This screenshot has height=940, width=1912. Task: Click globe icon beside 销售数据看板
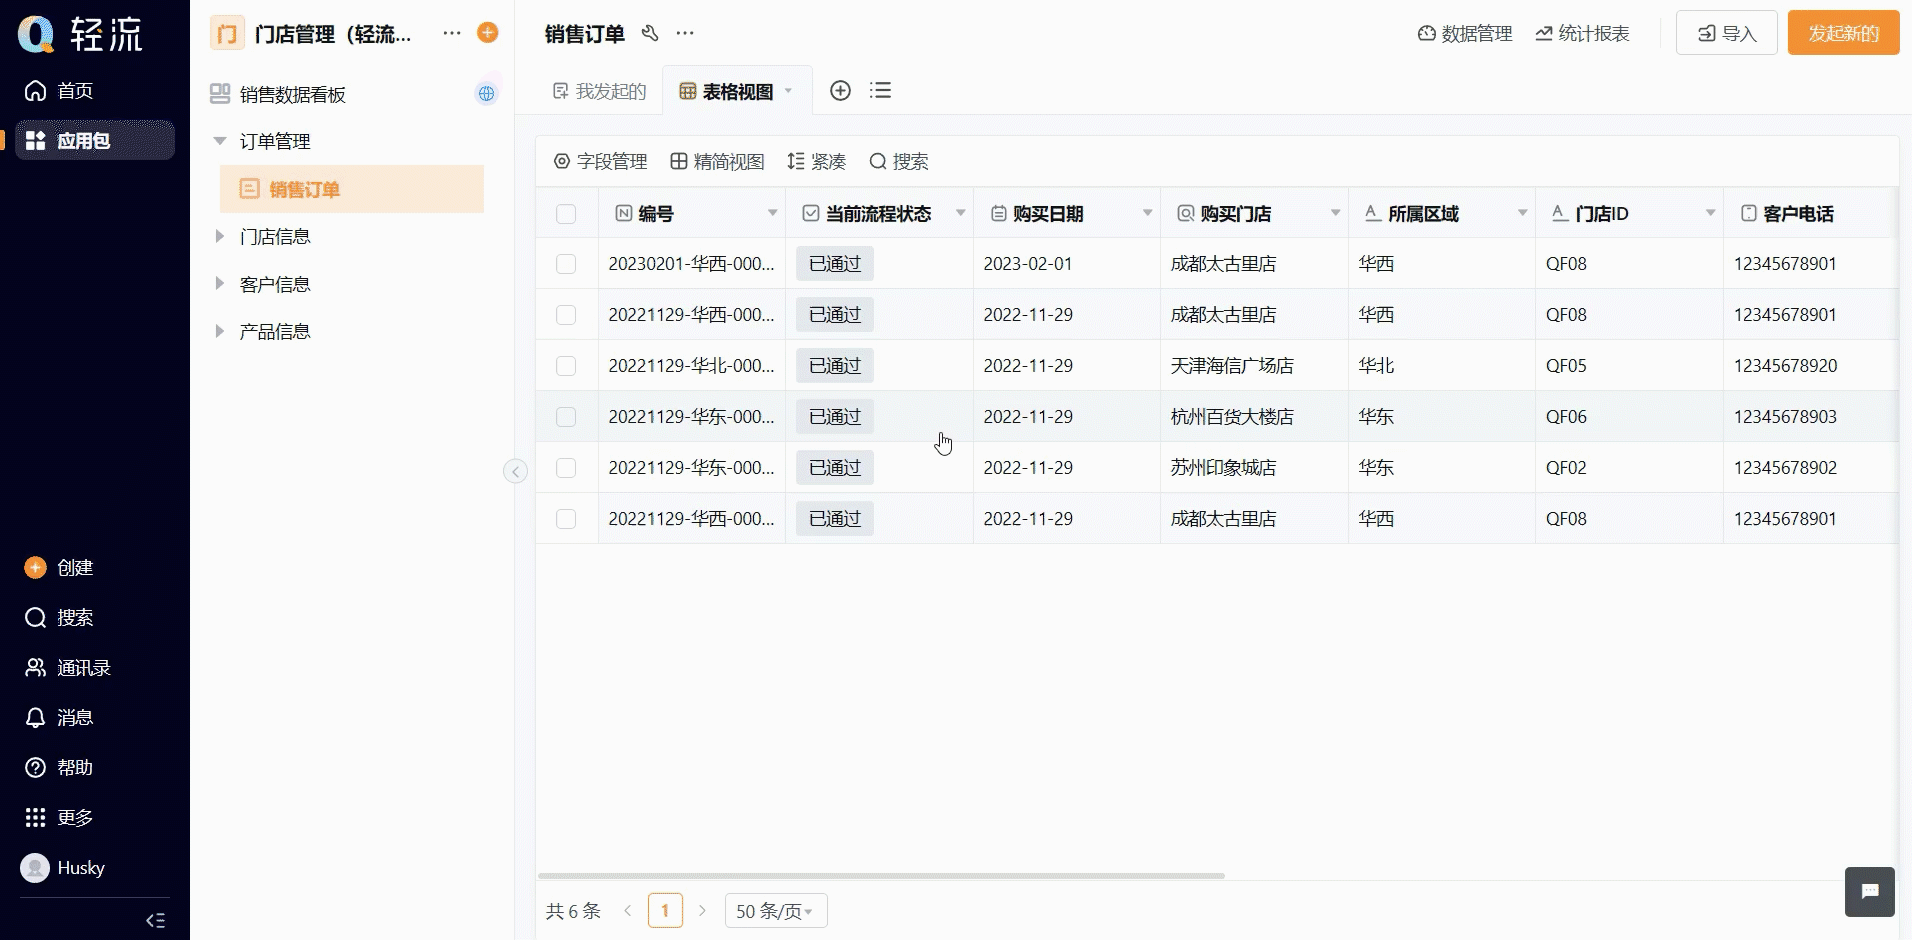point(486,94)
